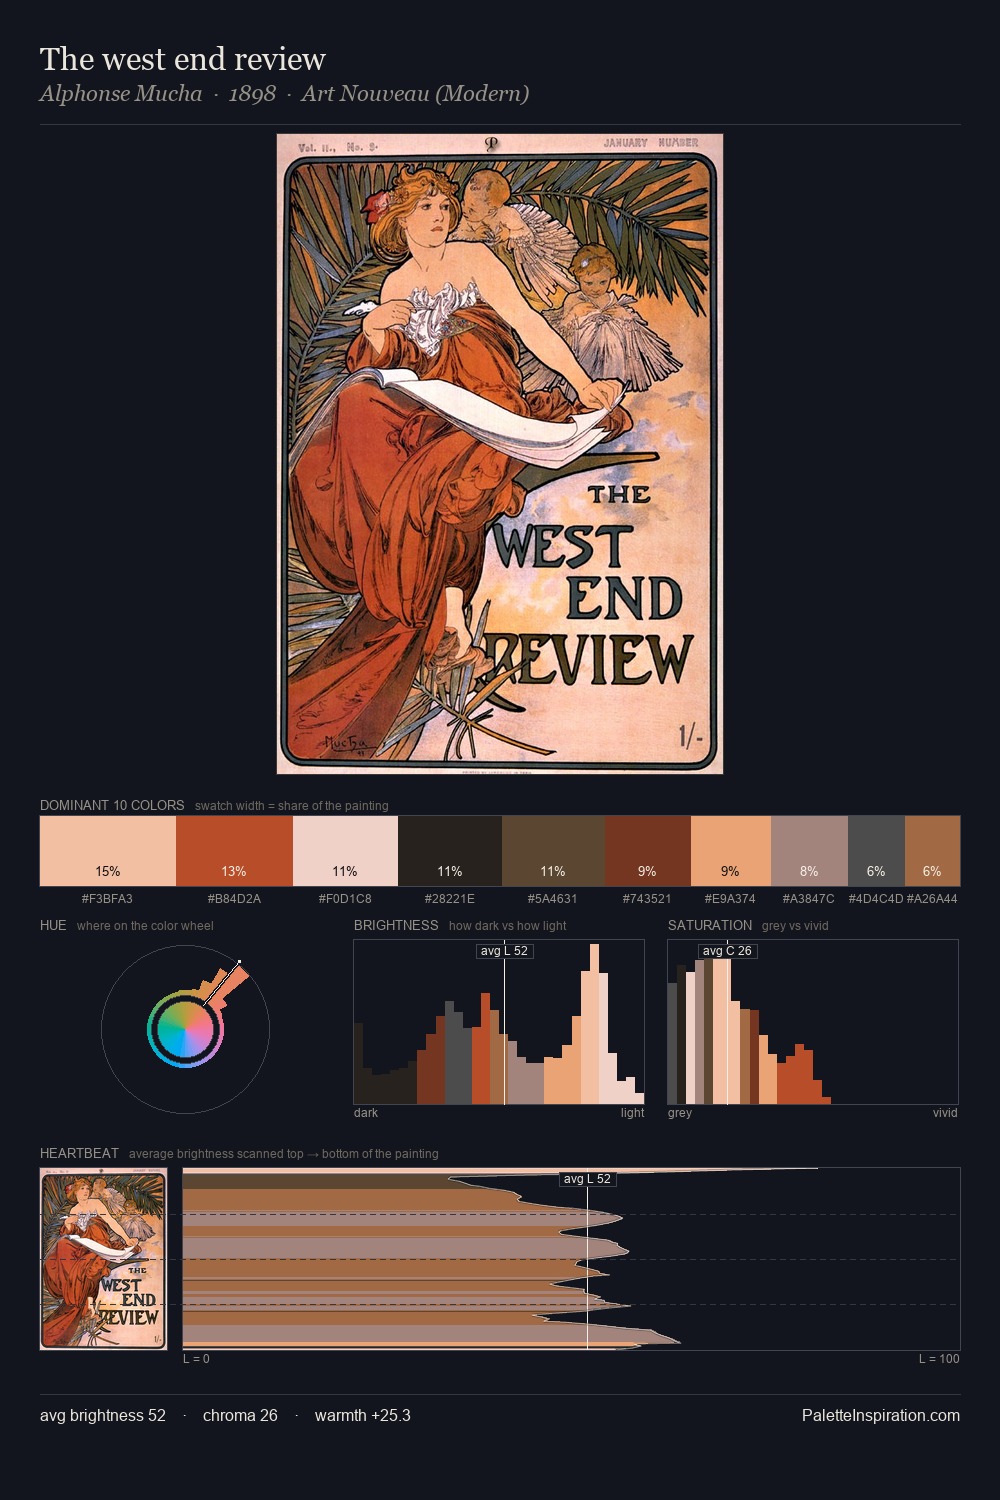Select the #28221E near-black swatch
The height and width of the screenshot is (1500, 1000).
click(450, 851)
